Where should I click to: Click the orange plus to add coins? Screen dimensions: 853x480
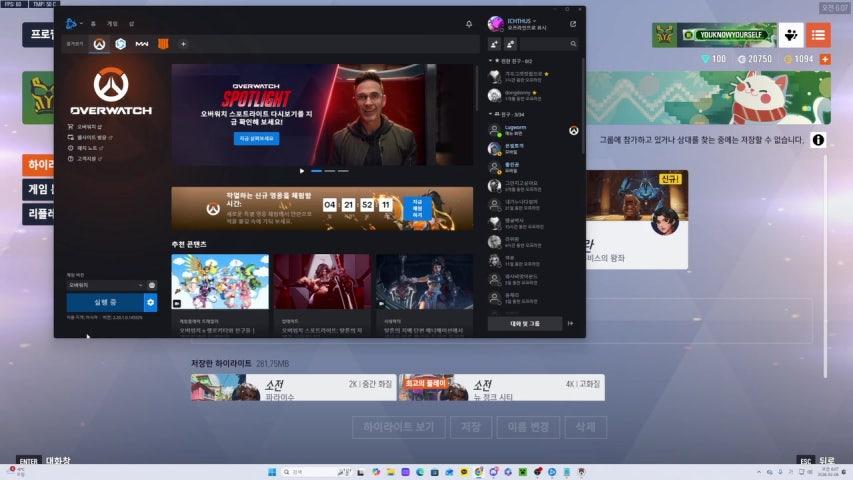click(825, 59)
